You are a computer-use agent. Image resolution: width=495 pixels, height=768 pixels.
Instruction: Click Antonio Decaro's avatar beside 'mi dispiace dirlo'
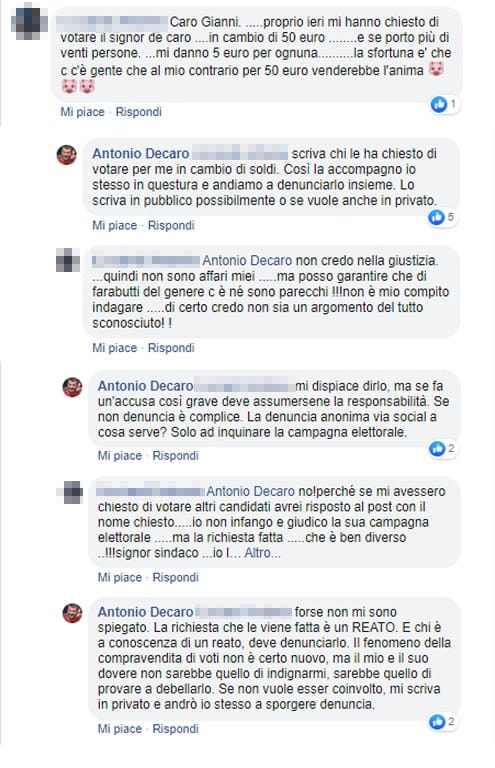(72, 387)
